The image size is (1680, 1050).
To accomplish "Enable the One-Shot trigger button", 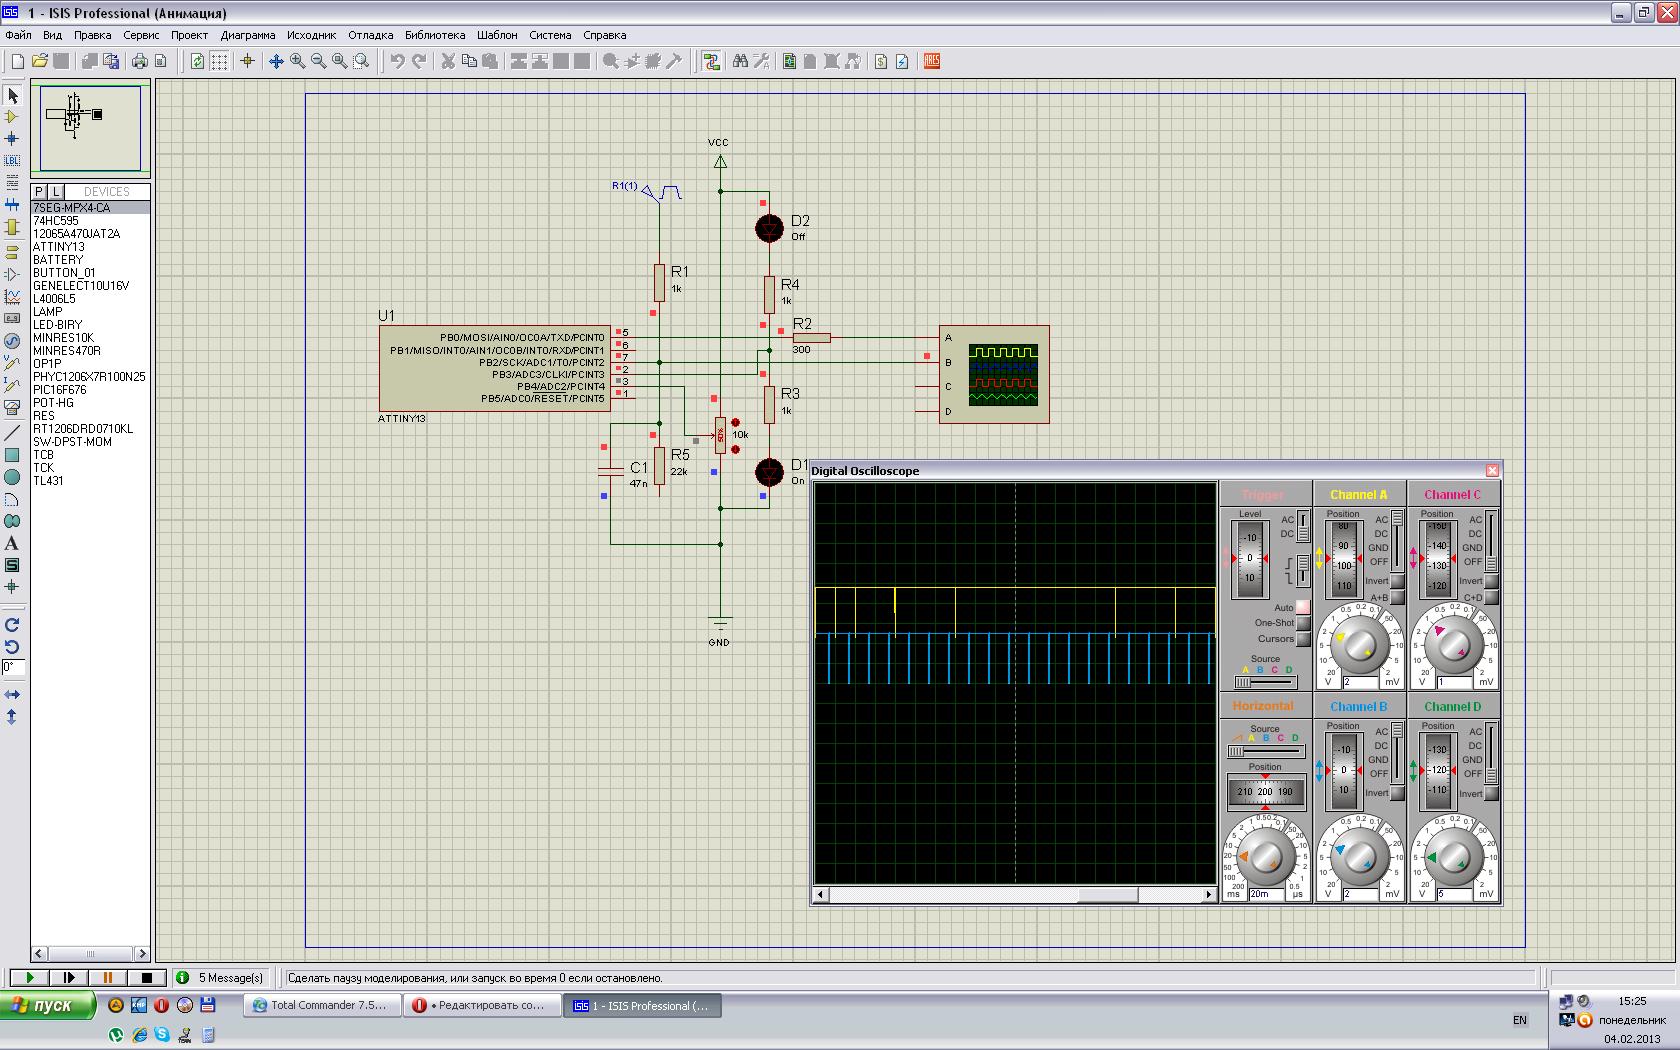I will click(x=1303, y=623).
